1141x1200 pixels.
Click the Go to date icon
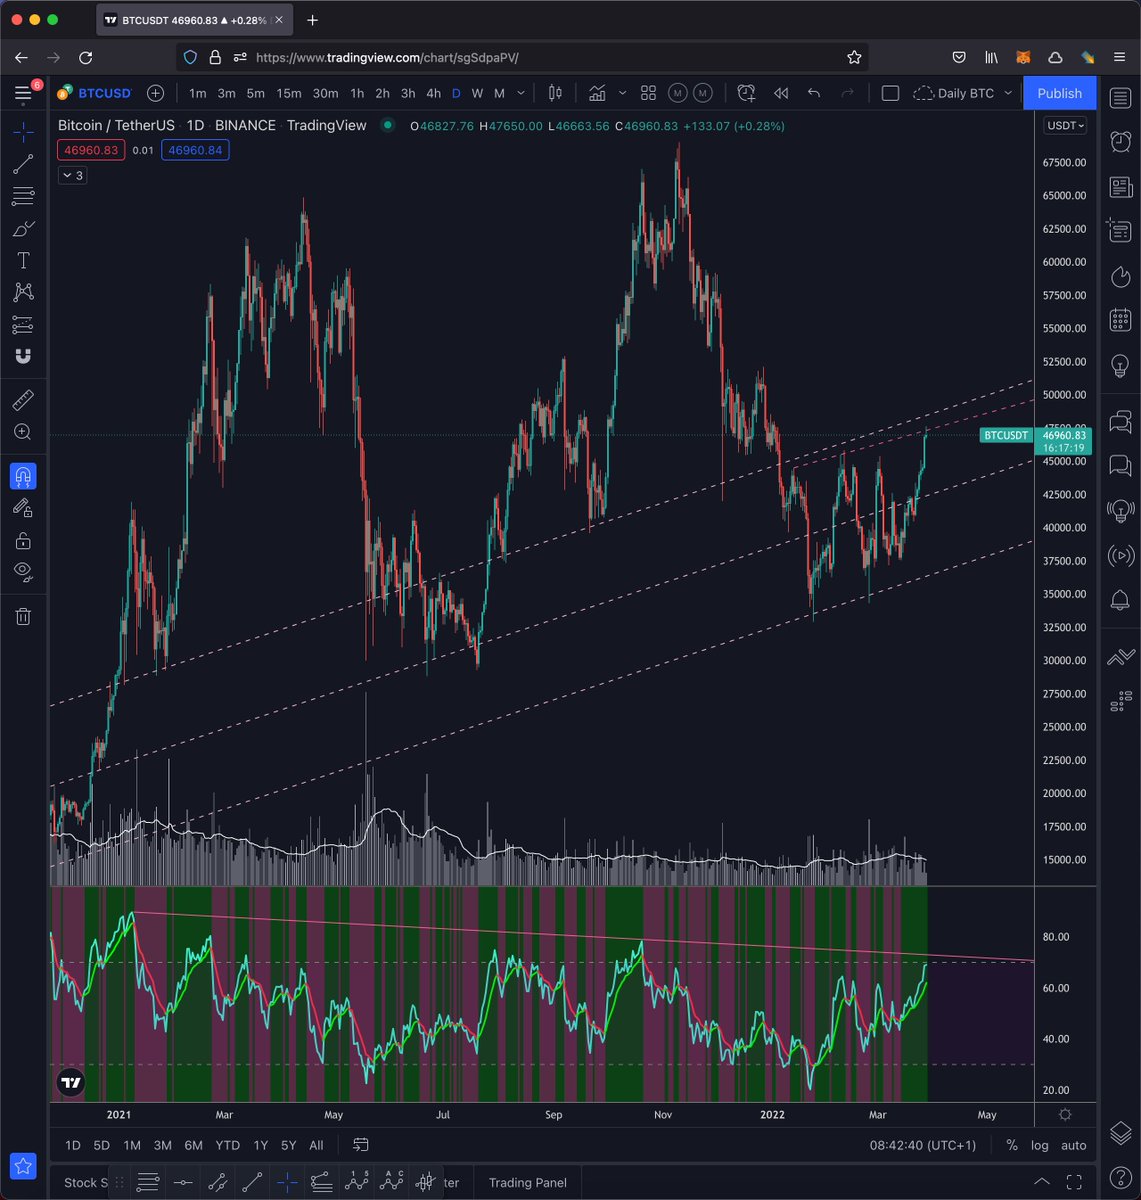click(361, 1145)
